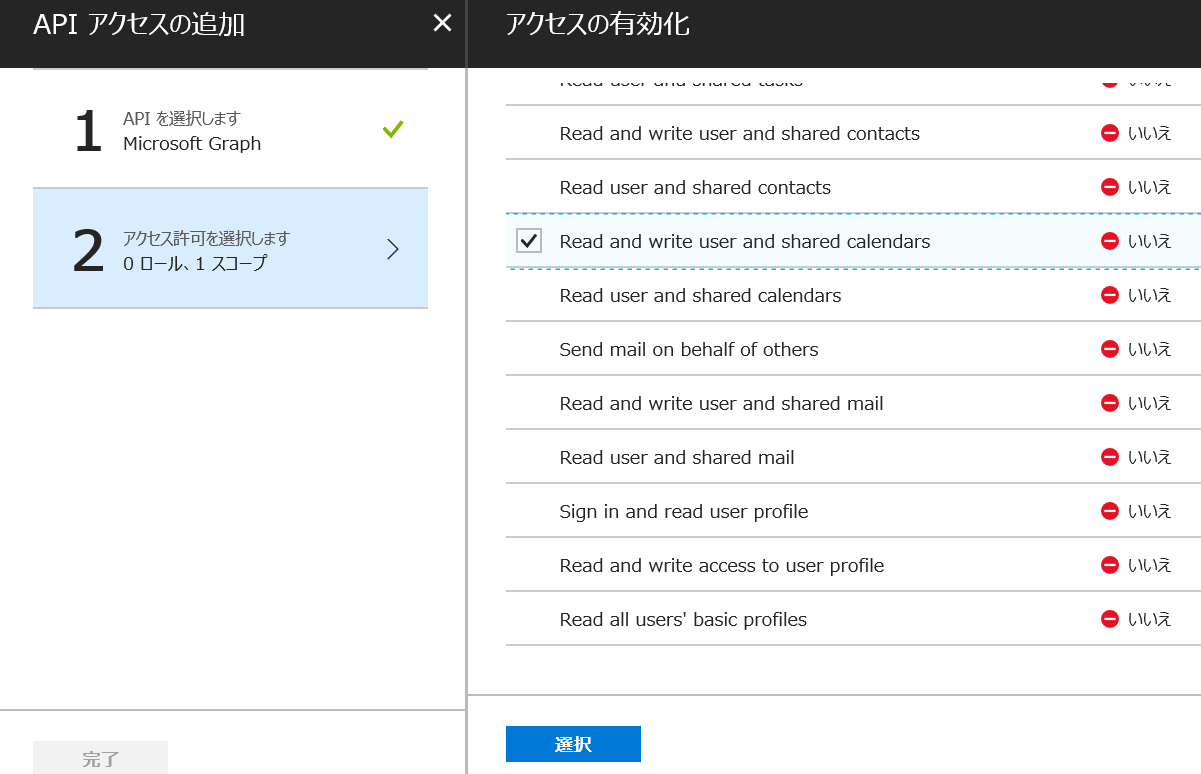Open step 2 showing 0 ロール、1 スコープ
Viewport: 1201px width, 774px height.
click(x=230, y=248)
